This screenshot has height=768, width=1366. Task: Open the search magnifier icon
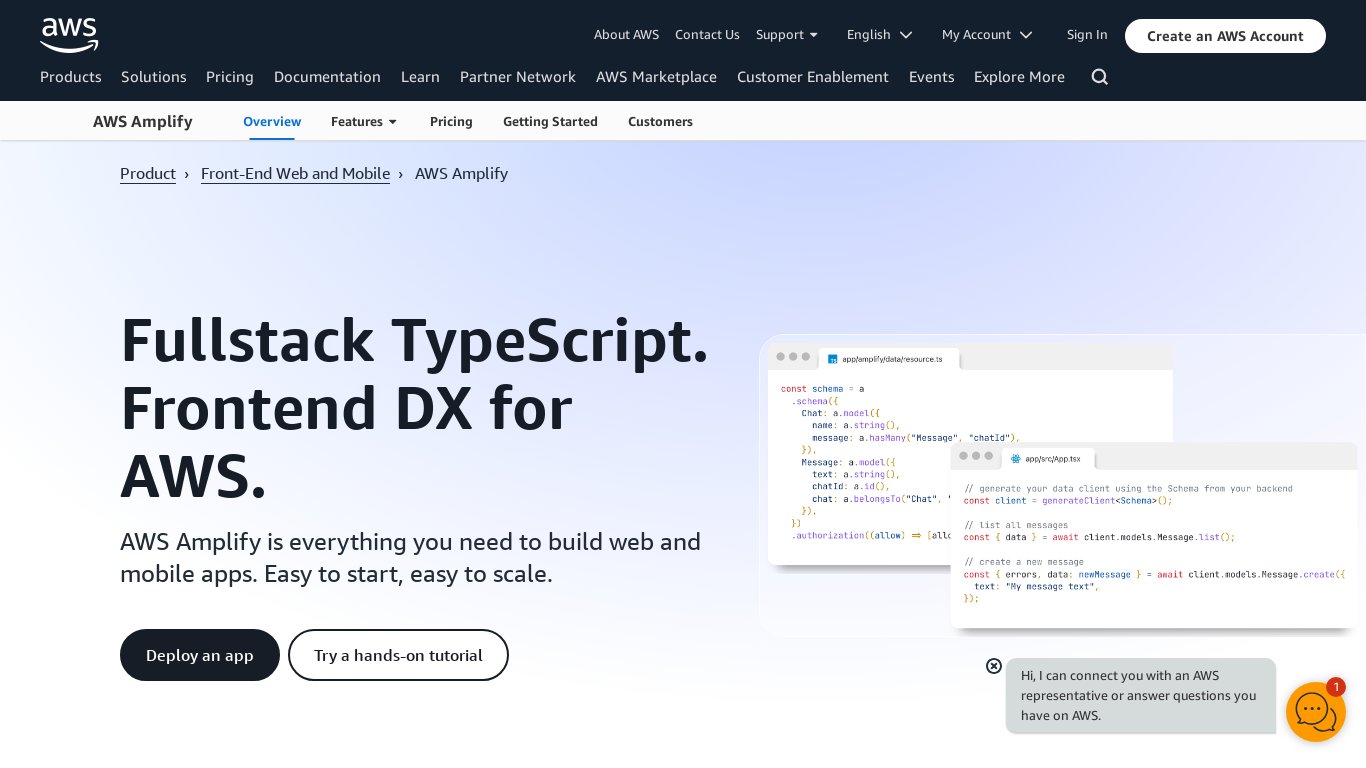[x=1100, y=77]
